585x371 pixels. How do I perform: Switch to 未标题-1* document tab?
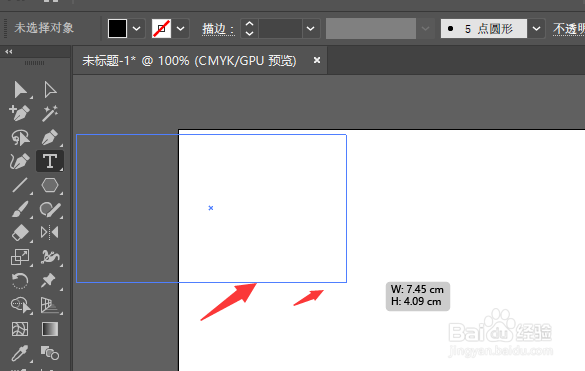189,60
